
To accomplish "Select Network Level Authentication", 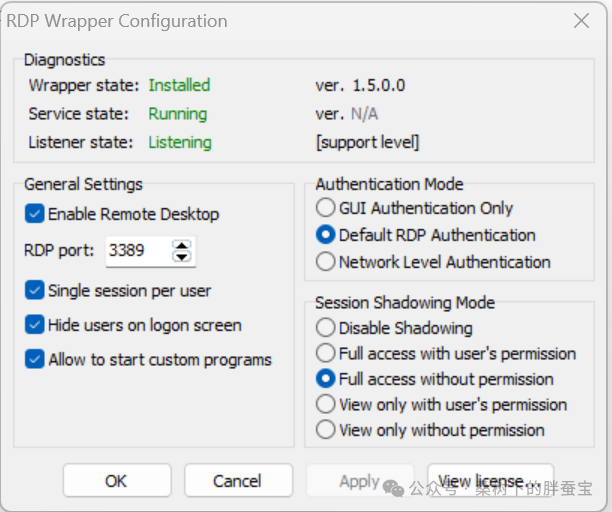I will [x=325, y=262].
